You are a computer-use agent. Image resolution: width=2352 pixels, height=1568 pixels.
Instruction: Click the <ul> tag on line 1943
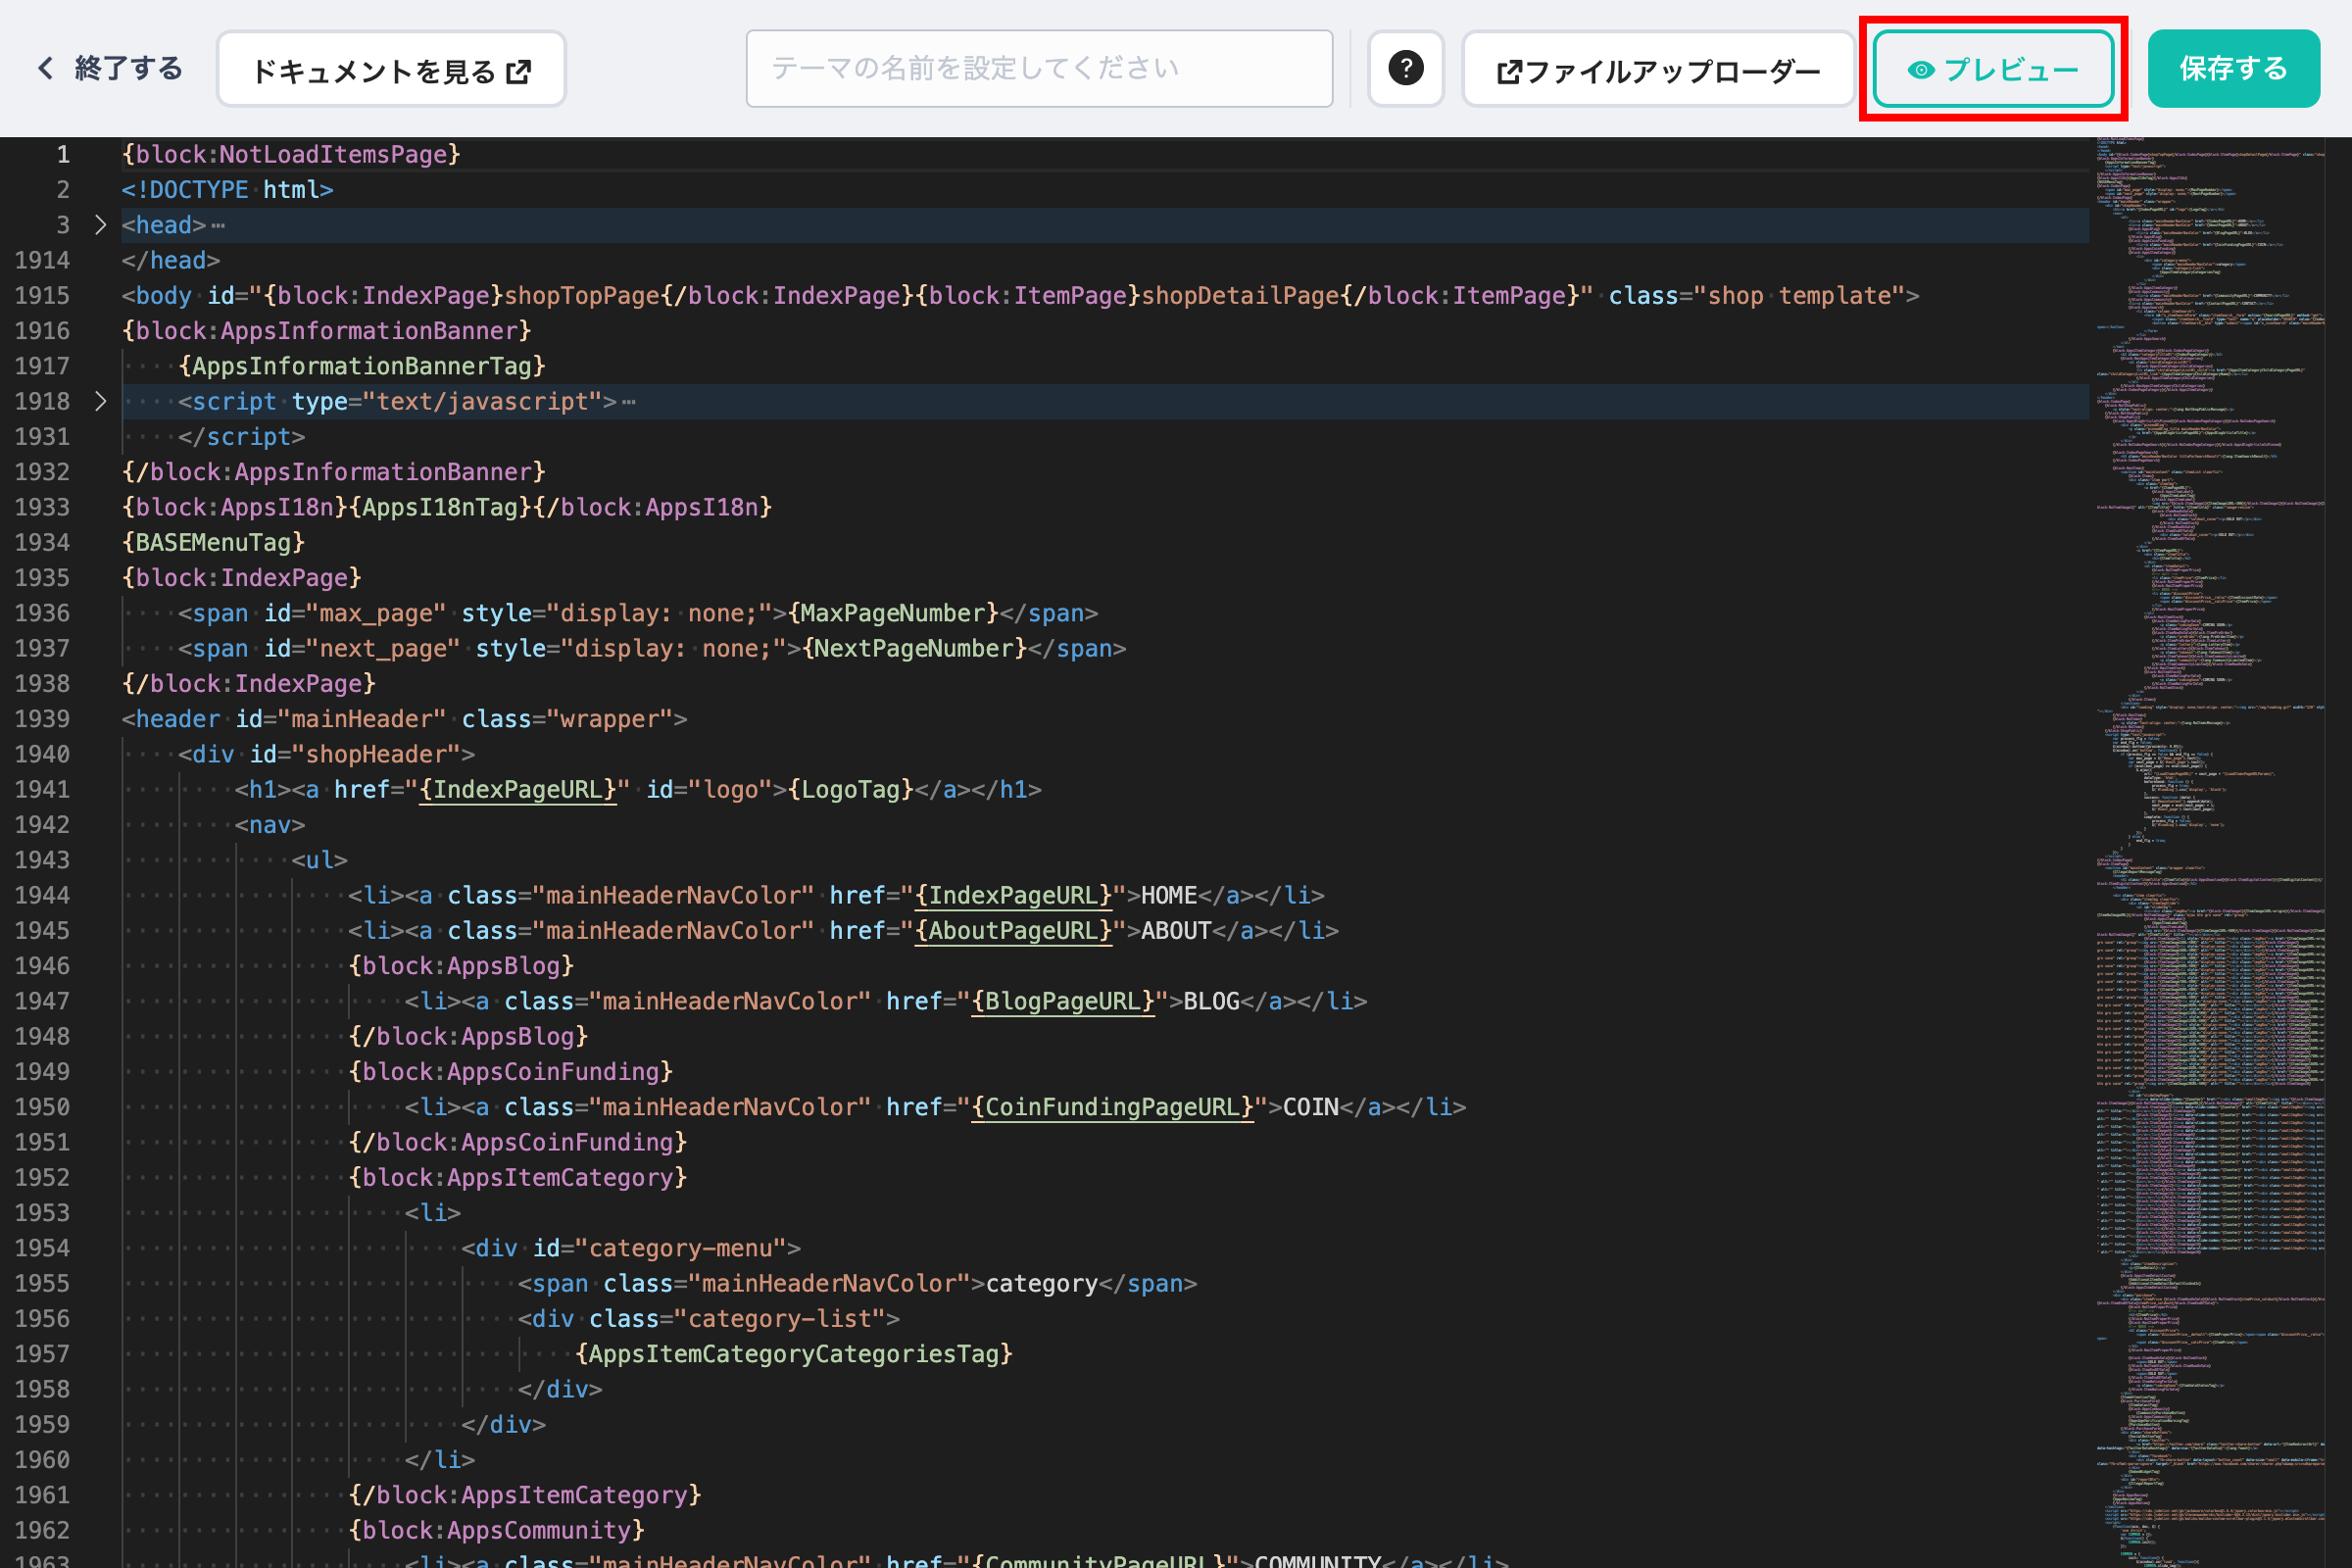pyautogui.click(x=319, y=860)
